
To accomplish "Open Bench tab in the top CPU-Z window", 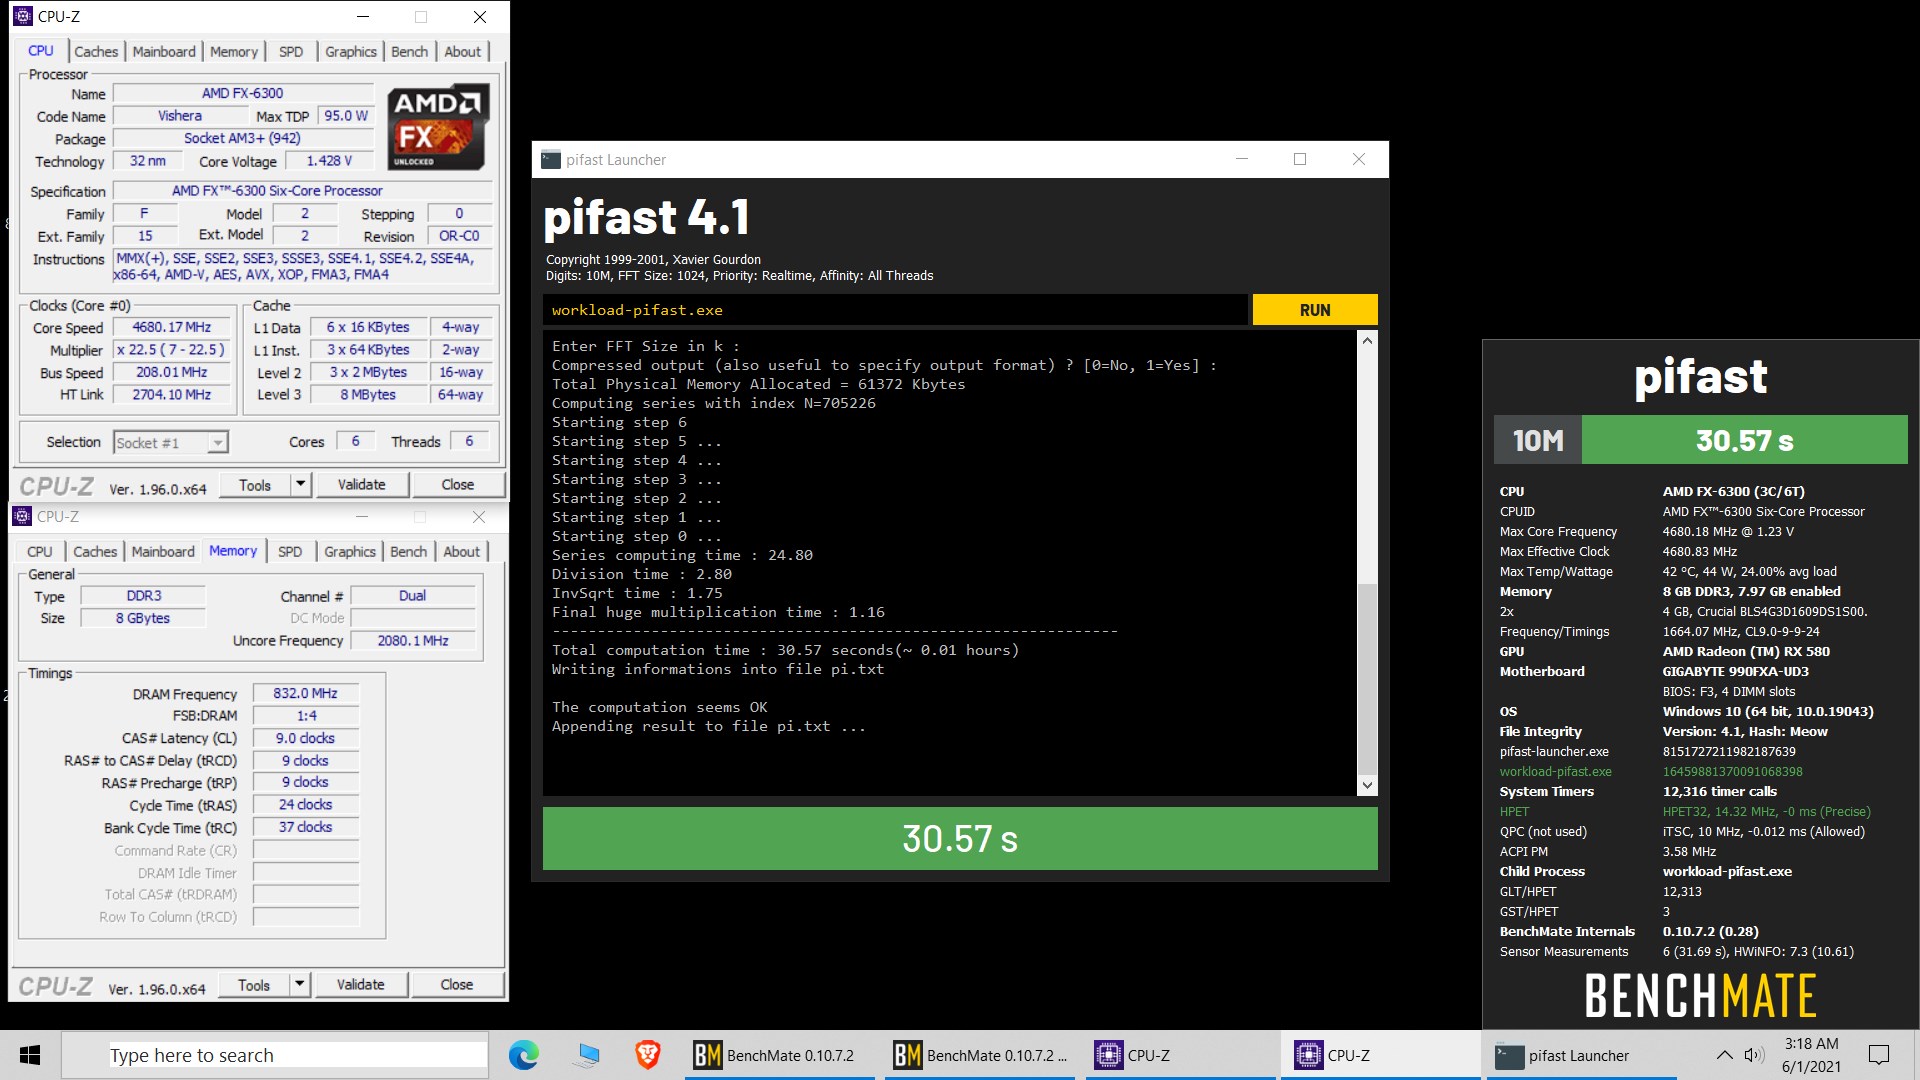I will 409,52.
